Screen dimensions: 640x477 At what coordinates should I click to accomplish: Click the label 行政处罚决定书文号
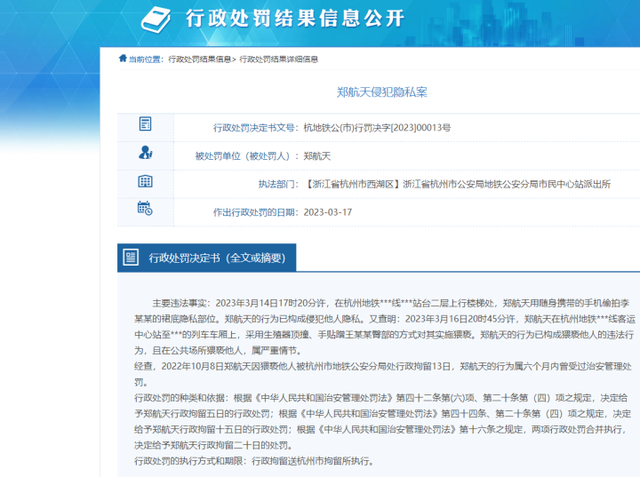click(256, 128)
